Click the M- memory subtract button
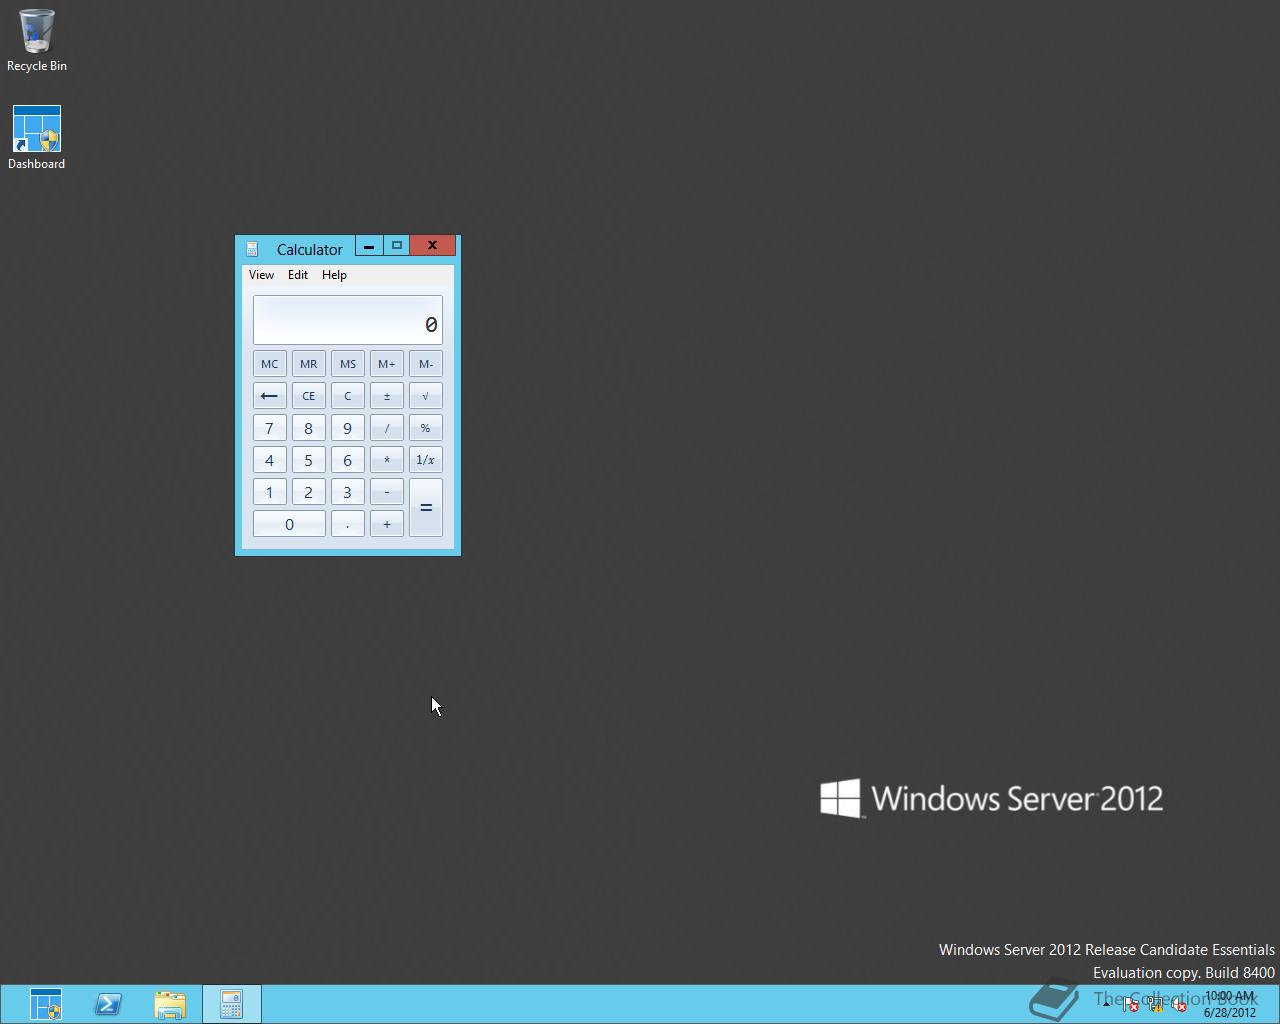Screen dimensions: 1280x1024 click(x=426, y=364)
